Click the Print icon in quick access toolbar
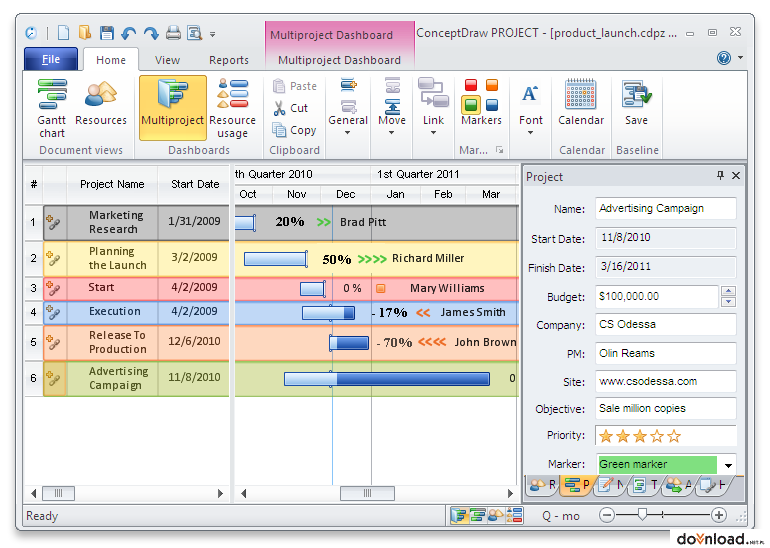Image resolution: width=770 pixels, height=548 pixels. pyautogui.click(x=173, y=33)
